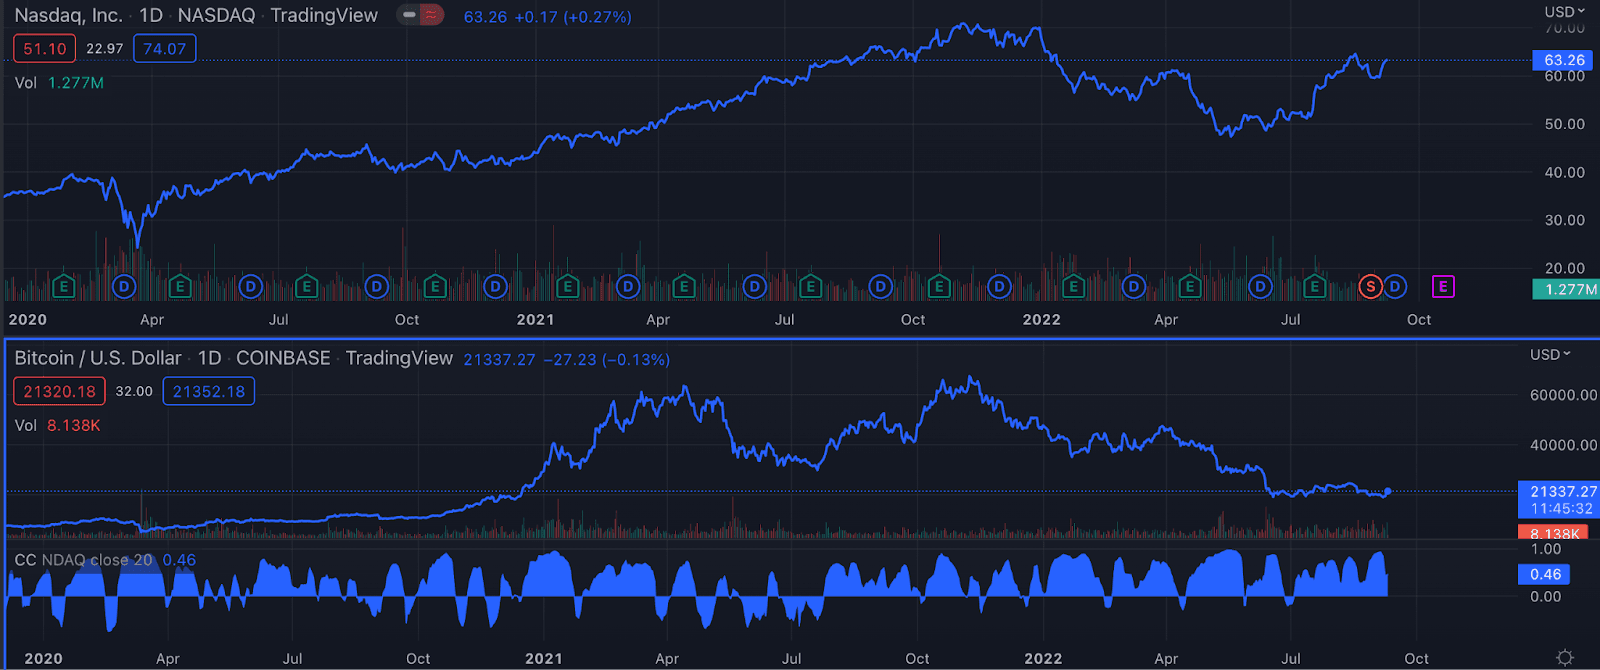The height and width of the screenshot is (670, 1600).
Task: Click dividend D marker near April 2020
Action: click(124, 287)
